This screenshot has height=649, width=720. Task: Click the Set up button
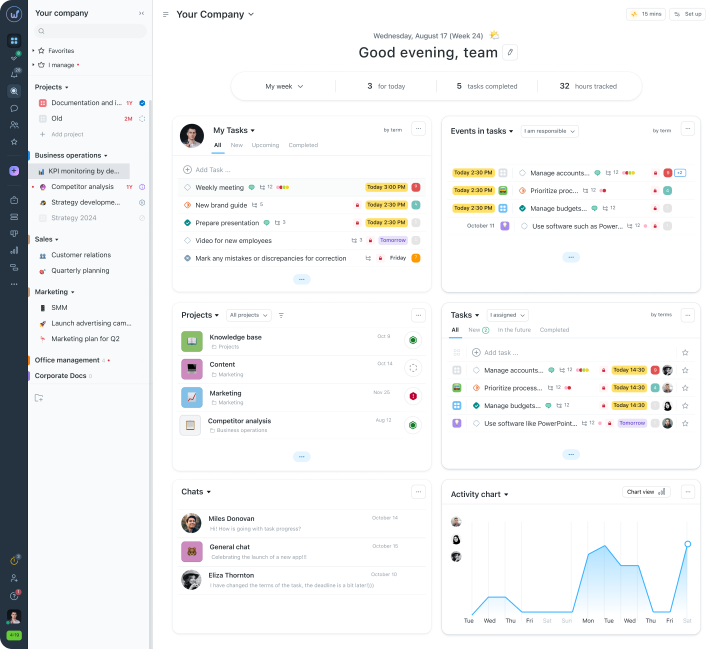[687, 14]
